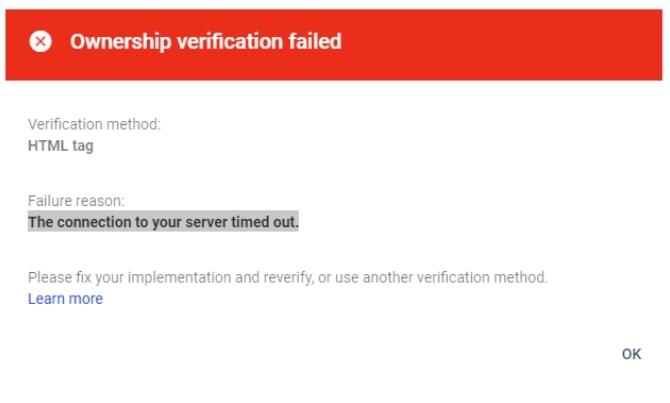Click the "Ownership verification failed" heading
670x403 pixels.
click(x=206, y=41)
